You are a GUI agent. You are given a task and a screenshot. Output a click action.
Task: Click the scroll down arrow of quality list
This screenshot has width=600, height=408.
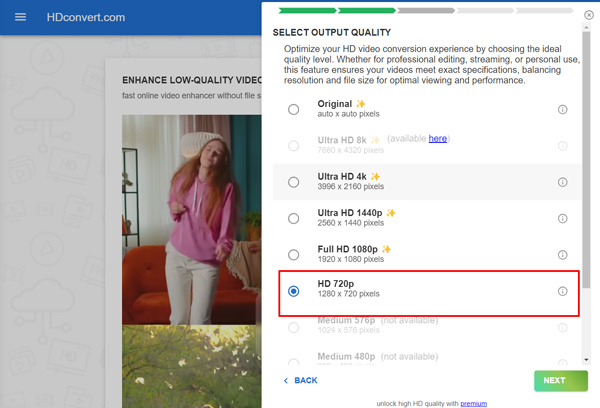586,360
